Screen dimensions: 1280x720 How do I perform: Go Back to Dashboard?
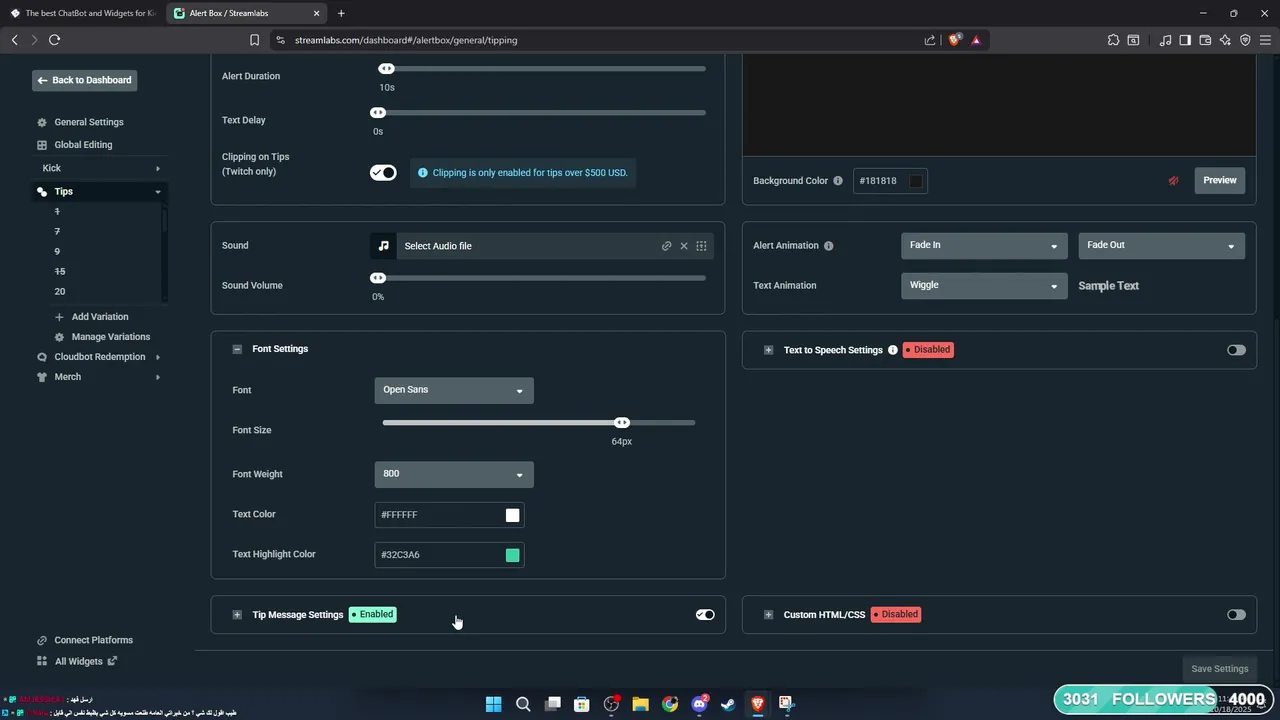click(84, 80)
